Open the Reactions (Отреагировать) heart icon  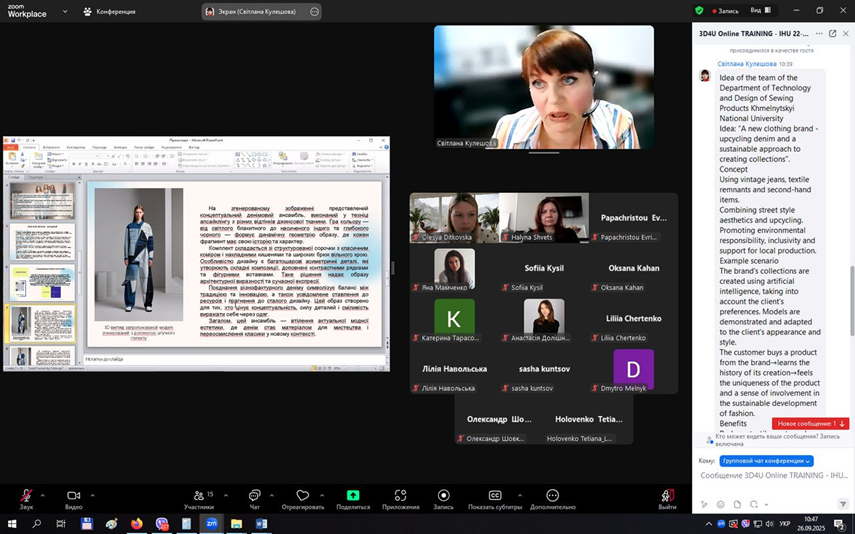click(x=303, y=496)
